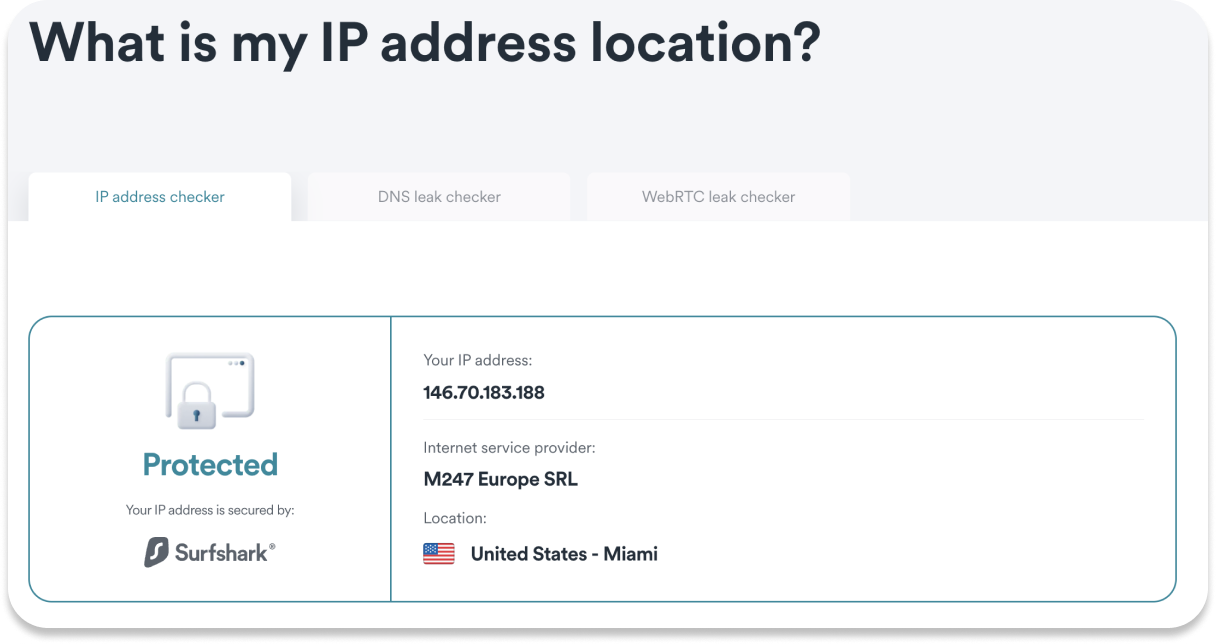Screen dimensions: 1216x644
Task: Click the United States - Miami location text
Action: click(564, 554)
